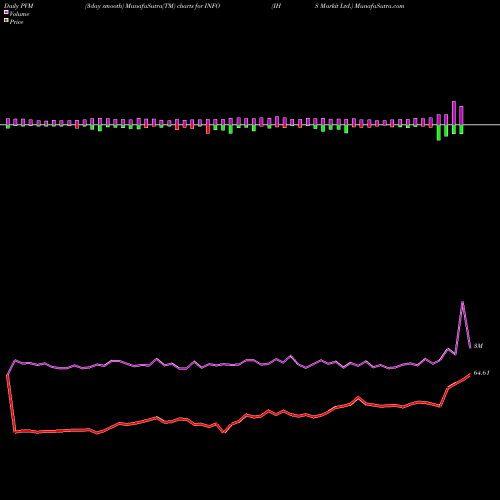The width and height of the screenshot is (500, 500).
Task: Select the 'Volume' legend label
Action: pyautogui.click(x=19, y=14)
